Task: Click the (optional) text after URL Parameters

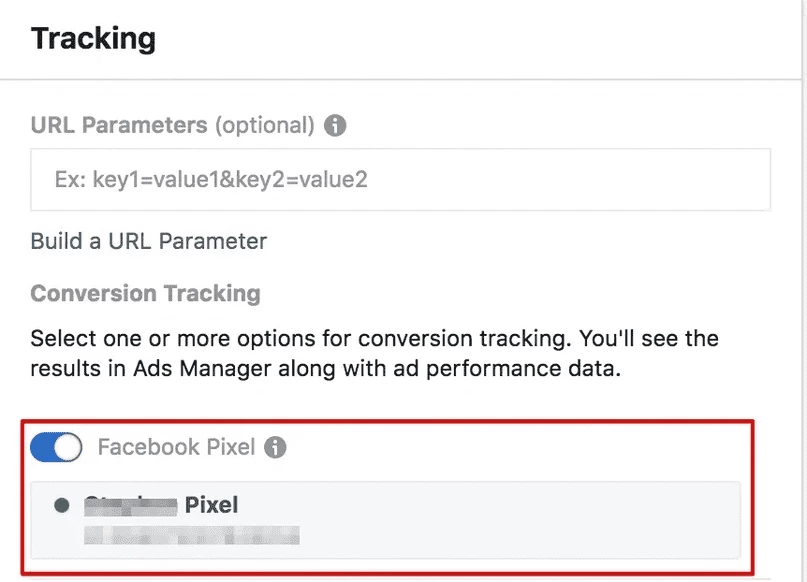Action: (265, 125)
